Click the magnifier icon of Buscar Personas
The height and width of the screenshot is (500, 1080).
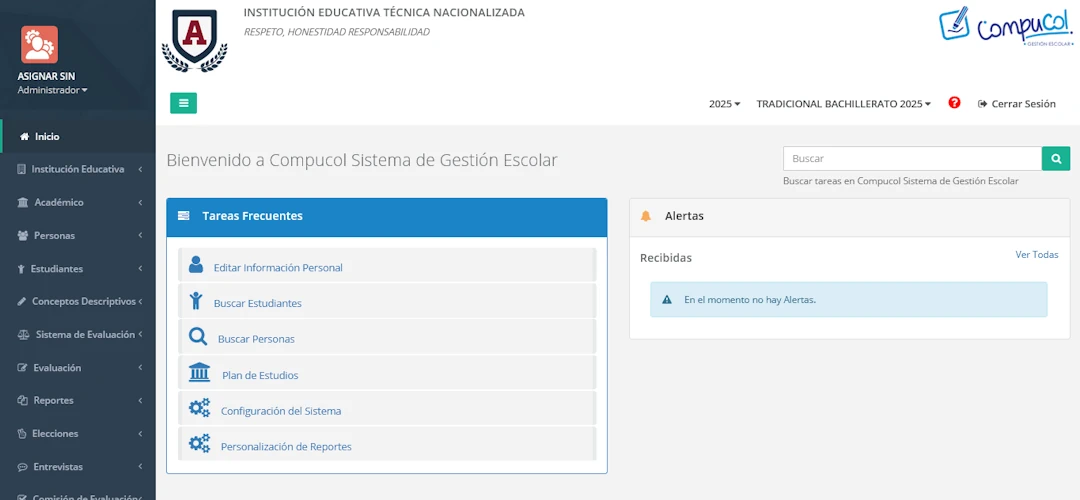point(198,336)
